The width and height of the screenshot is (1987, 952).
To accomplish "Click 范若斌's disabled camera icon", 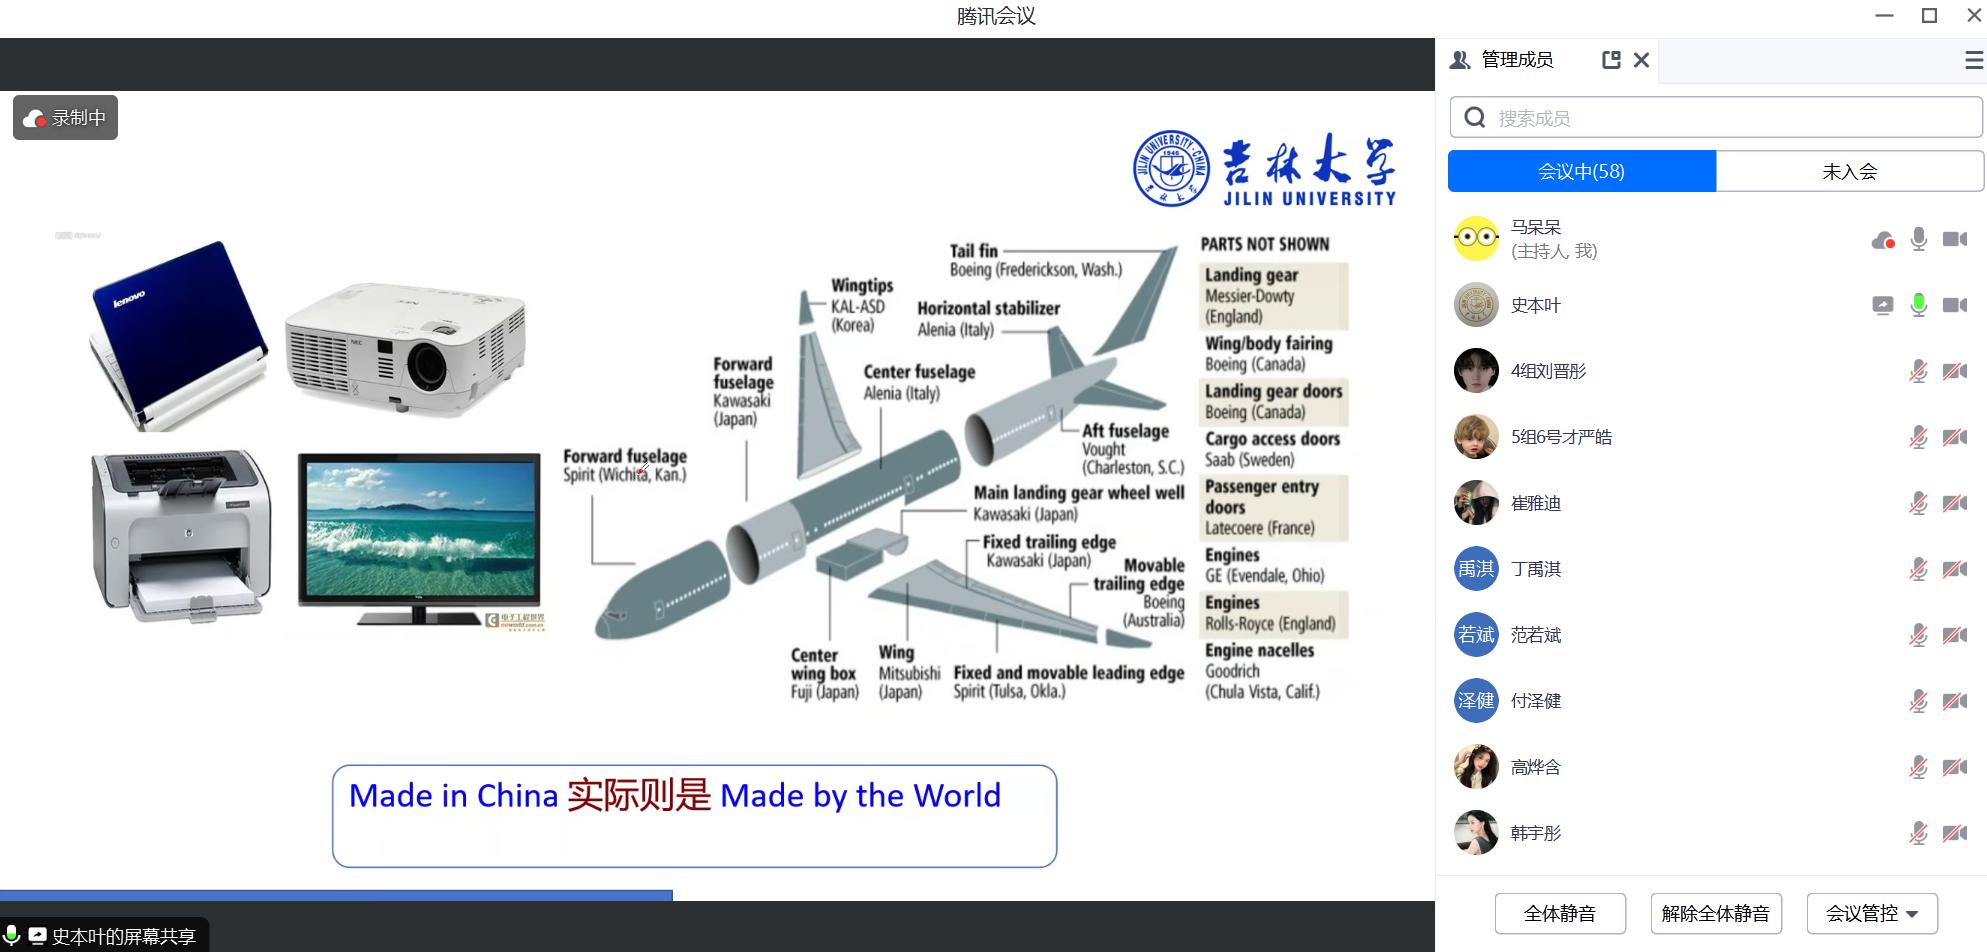I will click(x=1955, y=635).
